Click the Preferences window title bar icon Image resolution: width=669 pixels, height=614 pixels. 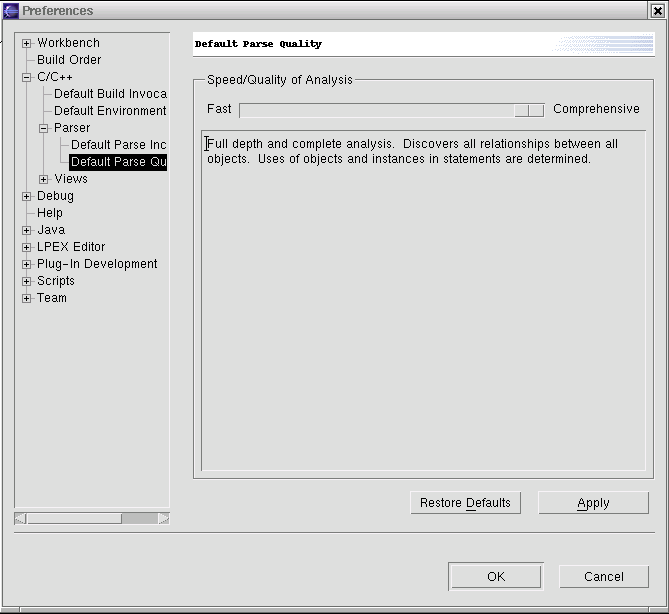[x=11, y=11]
